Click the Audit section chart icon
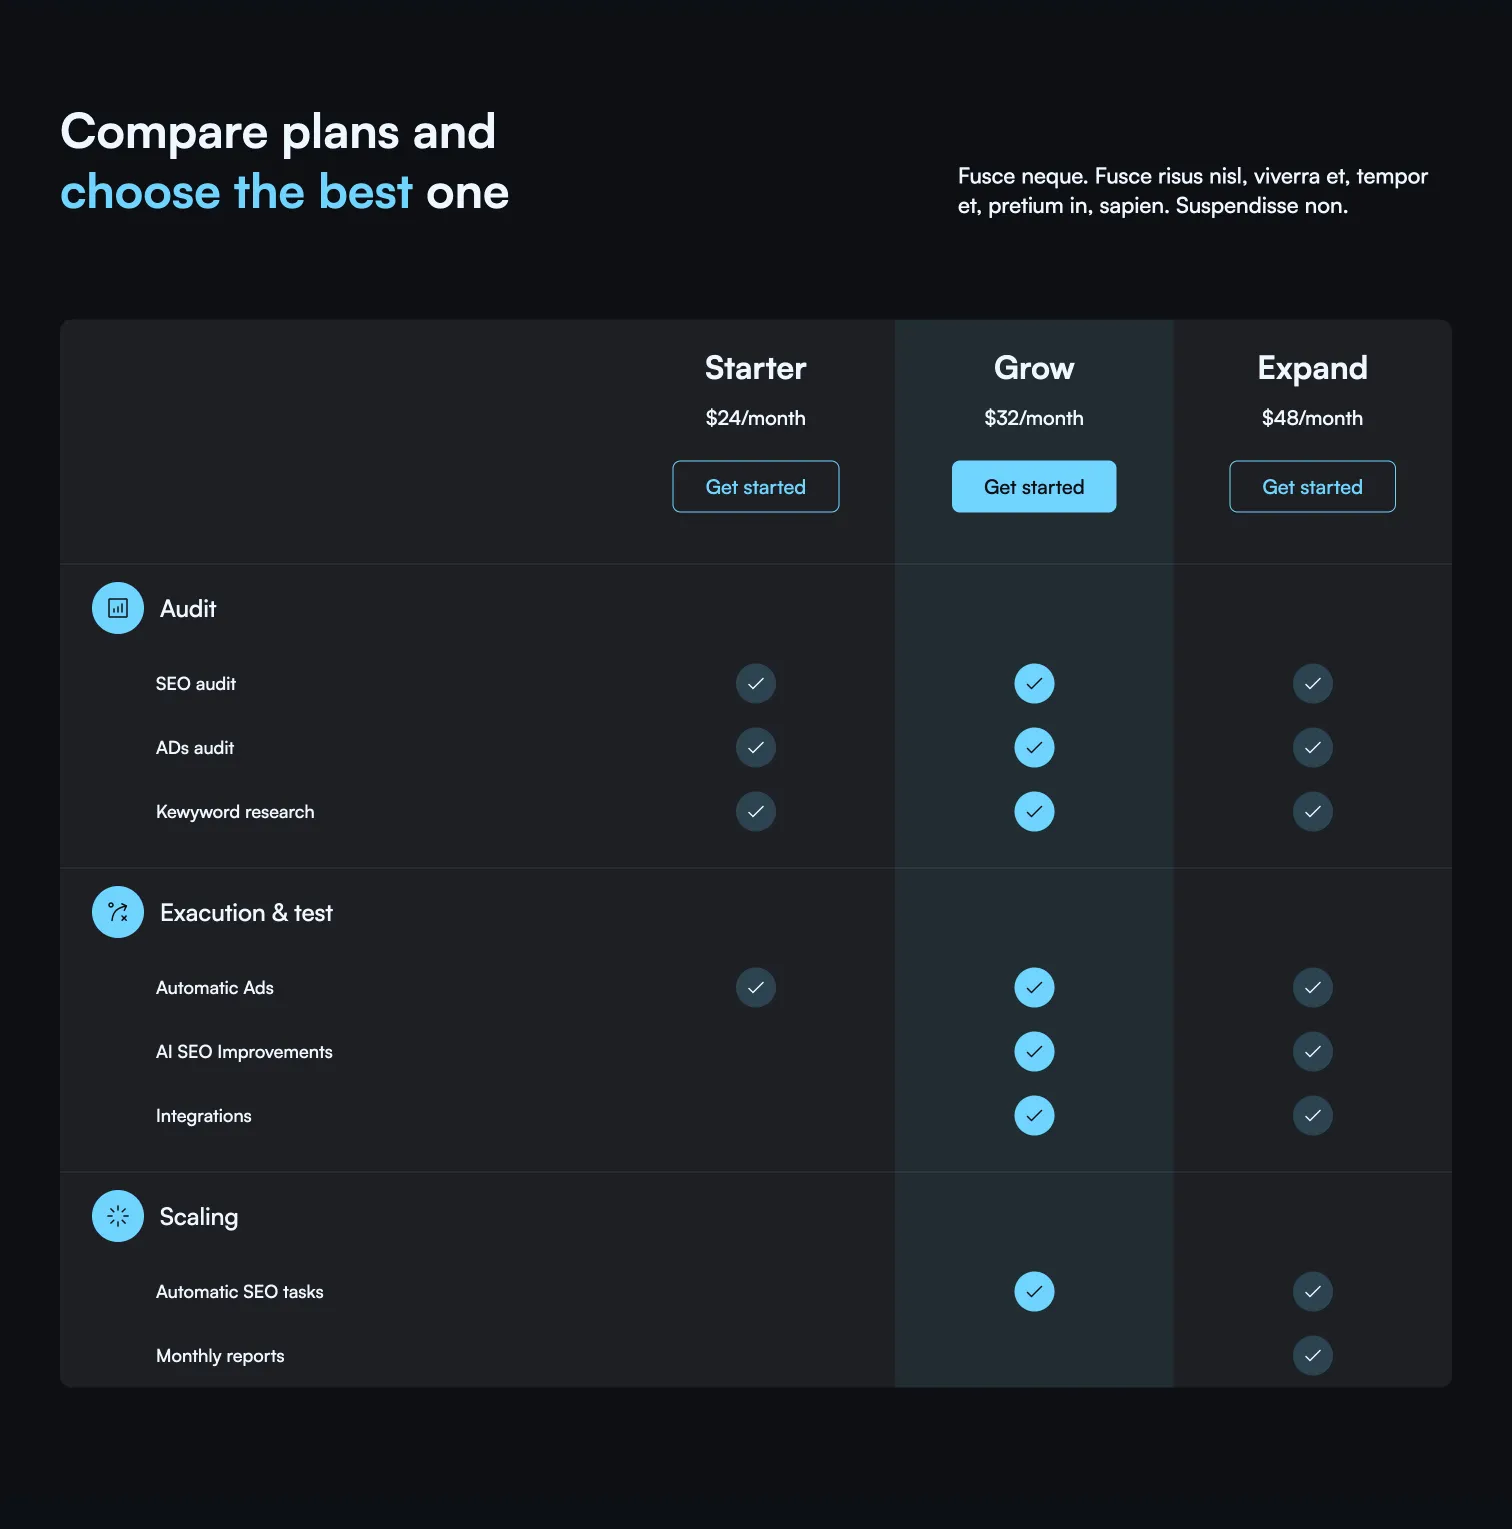The width and height of the screenshot is (1512, 1529). [x=118, y=608]
